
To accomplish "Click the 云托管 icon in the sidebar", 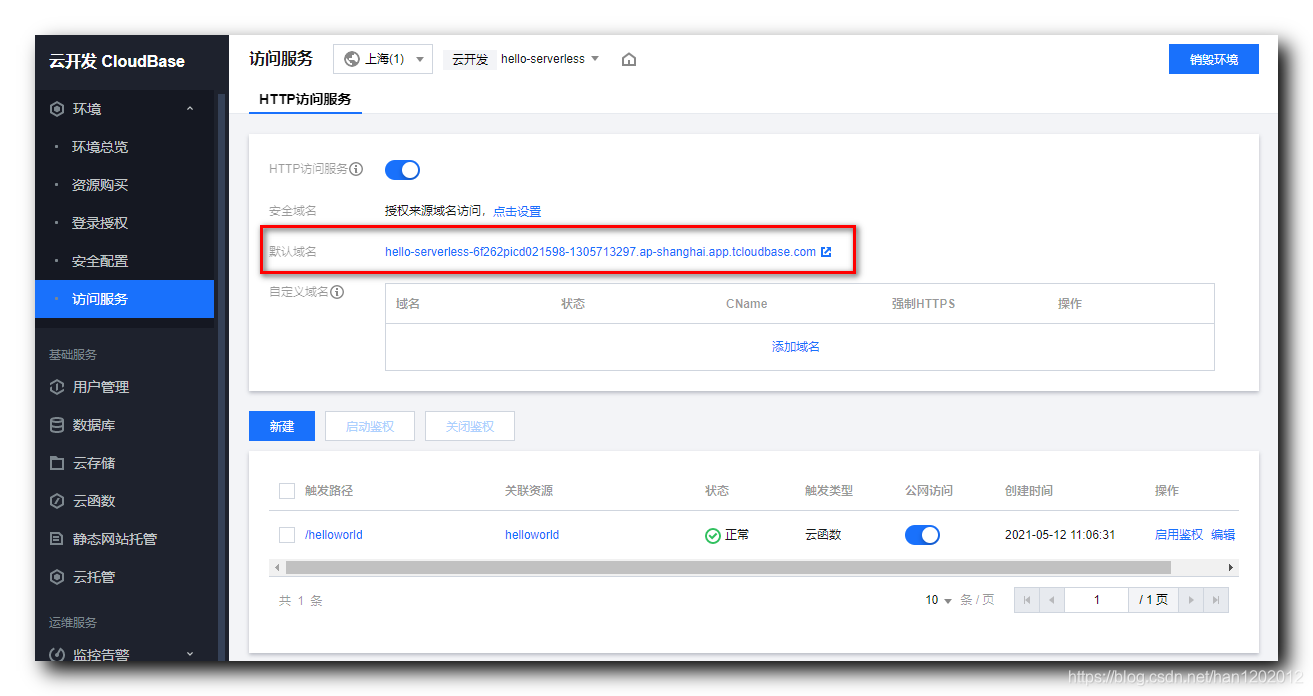I will pos(57,577).
